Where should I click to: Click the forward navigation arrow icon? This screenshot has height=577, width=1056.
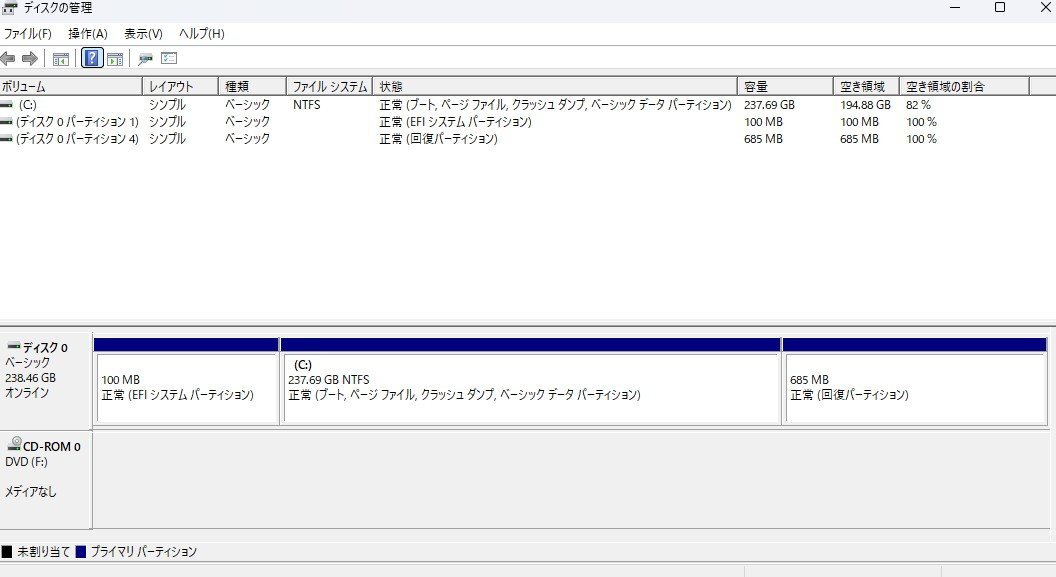[x=28, y=58]
